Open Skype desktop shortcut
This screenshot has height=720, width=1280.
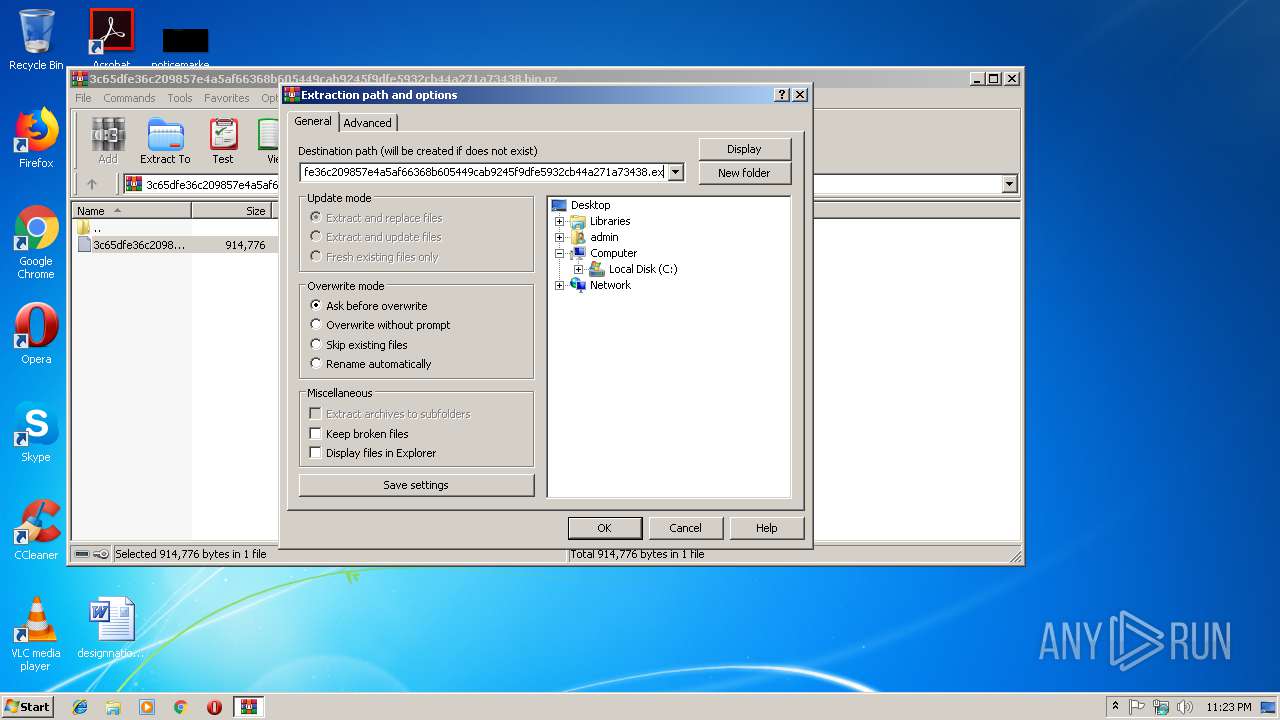point(36,432)
